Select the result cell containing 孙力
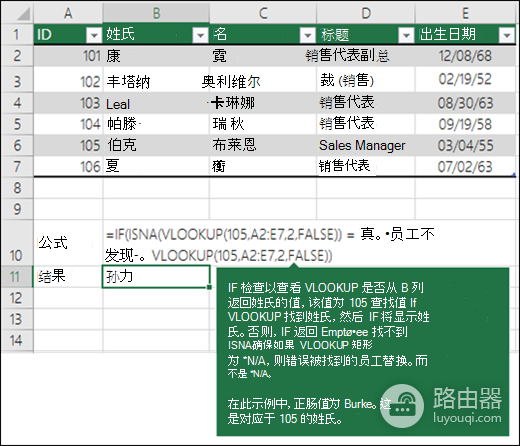The width and height of the screenshot is (520, 446). pyautogui.click(x=156, y=277)
